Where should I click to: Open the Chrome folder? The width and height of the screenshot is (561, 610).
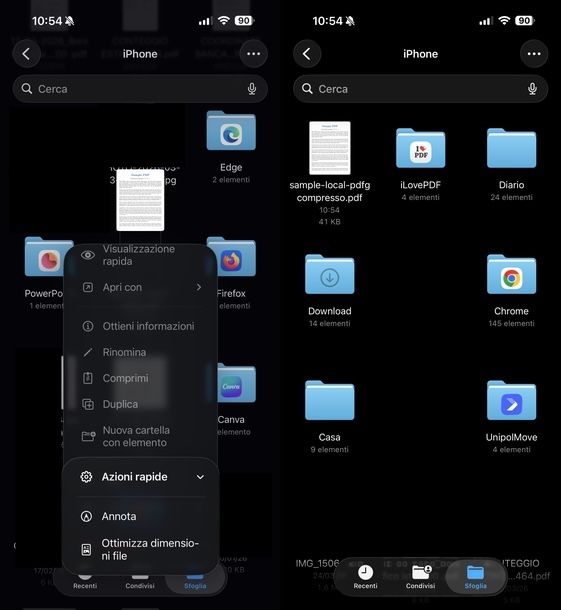[512, 274]
